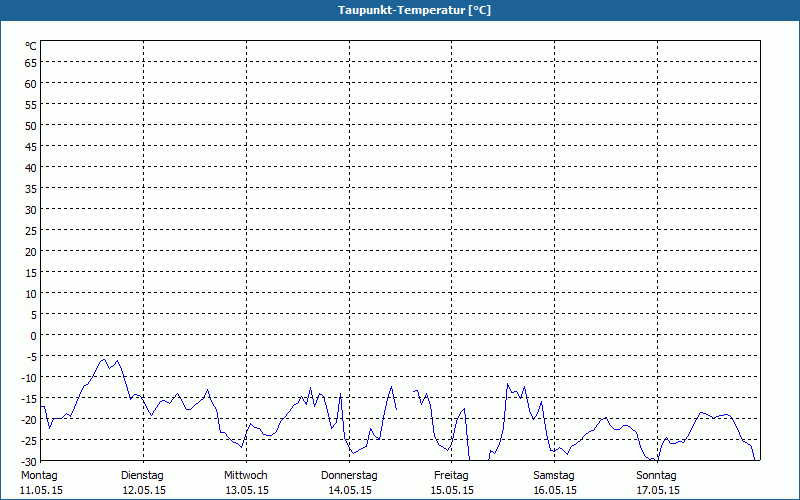The image size is (800, 500).
Task: Click the 14.05.15 date label
Action: tap(350, 490)
